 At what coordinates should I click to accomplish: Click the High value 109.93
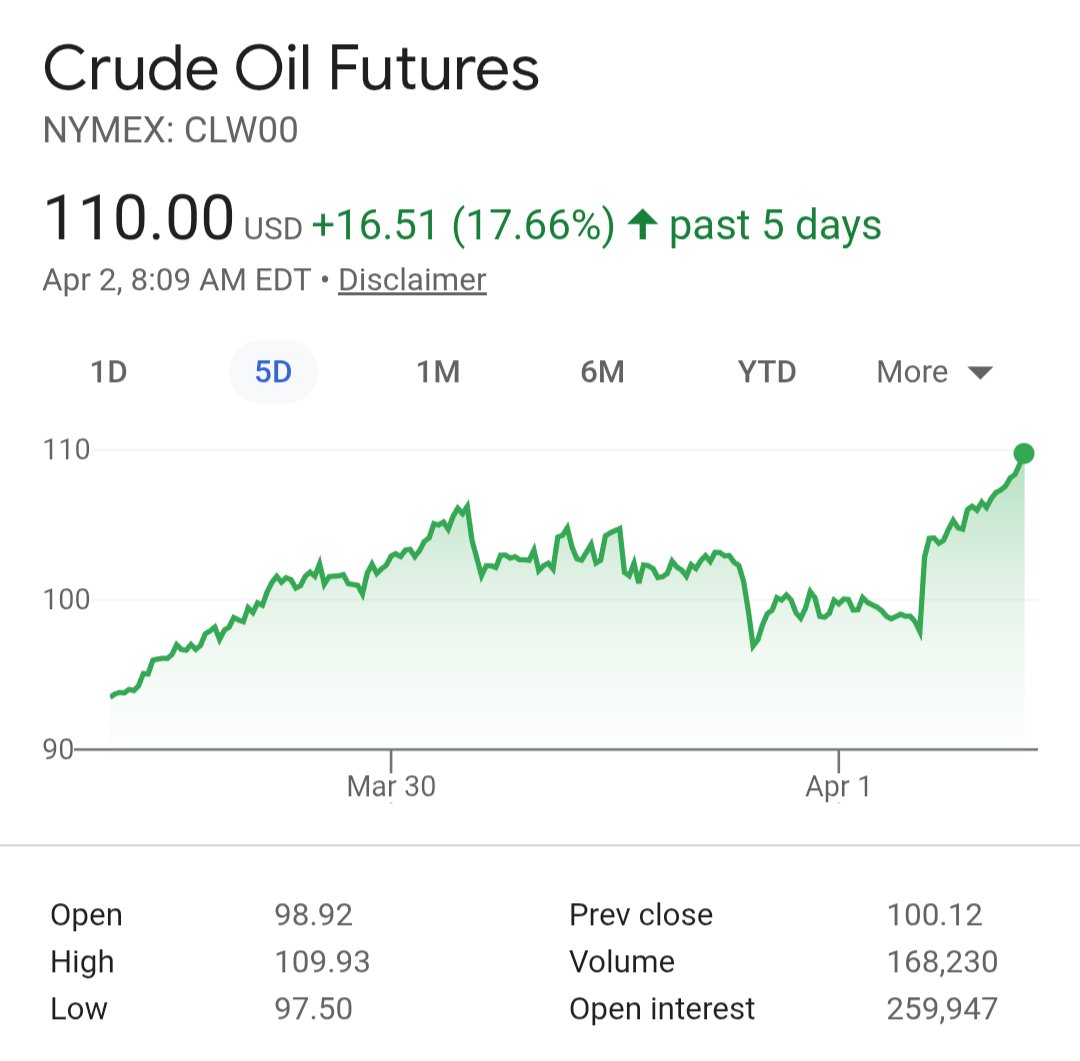(x=322, y=962)
